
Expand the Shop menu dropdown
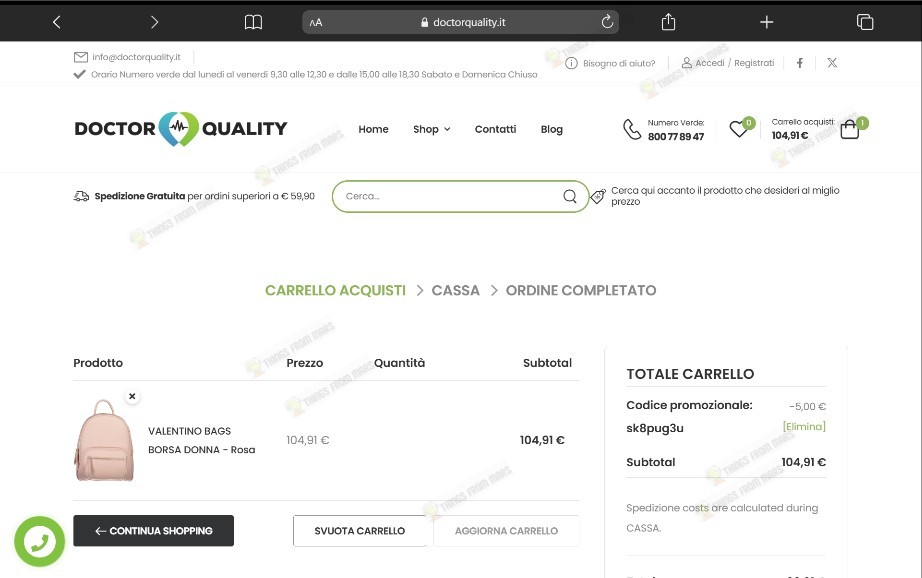click(432, 129)
